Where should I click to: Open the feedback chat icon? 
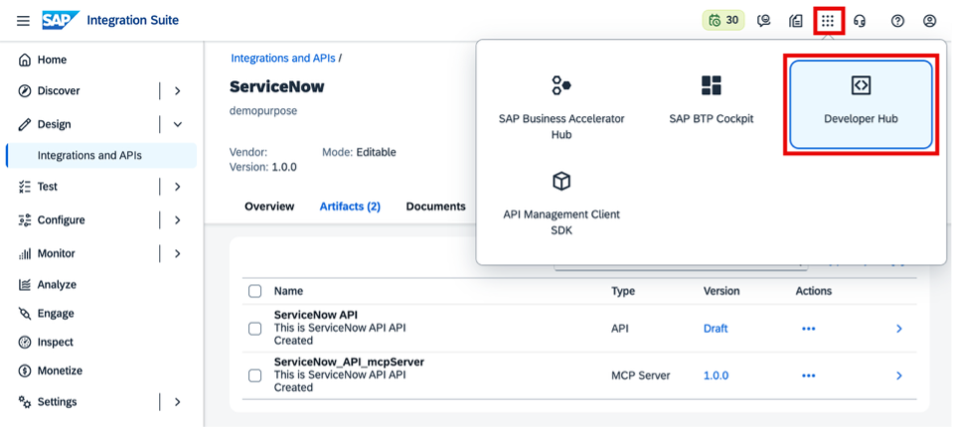(763, 21)
